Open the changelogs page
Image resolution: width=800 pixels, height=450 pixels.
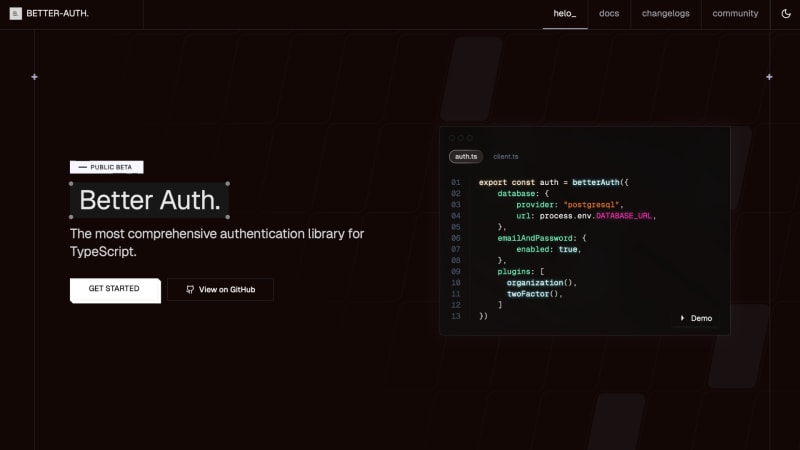pos(665,14)
